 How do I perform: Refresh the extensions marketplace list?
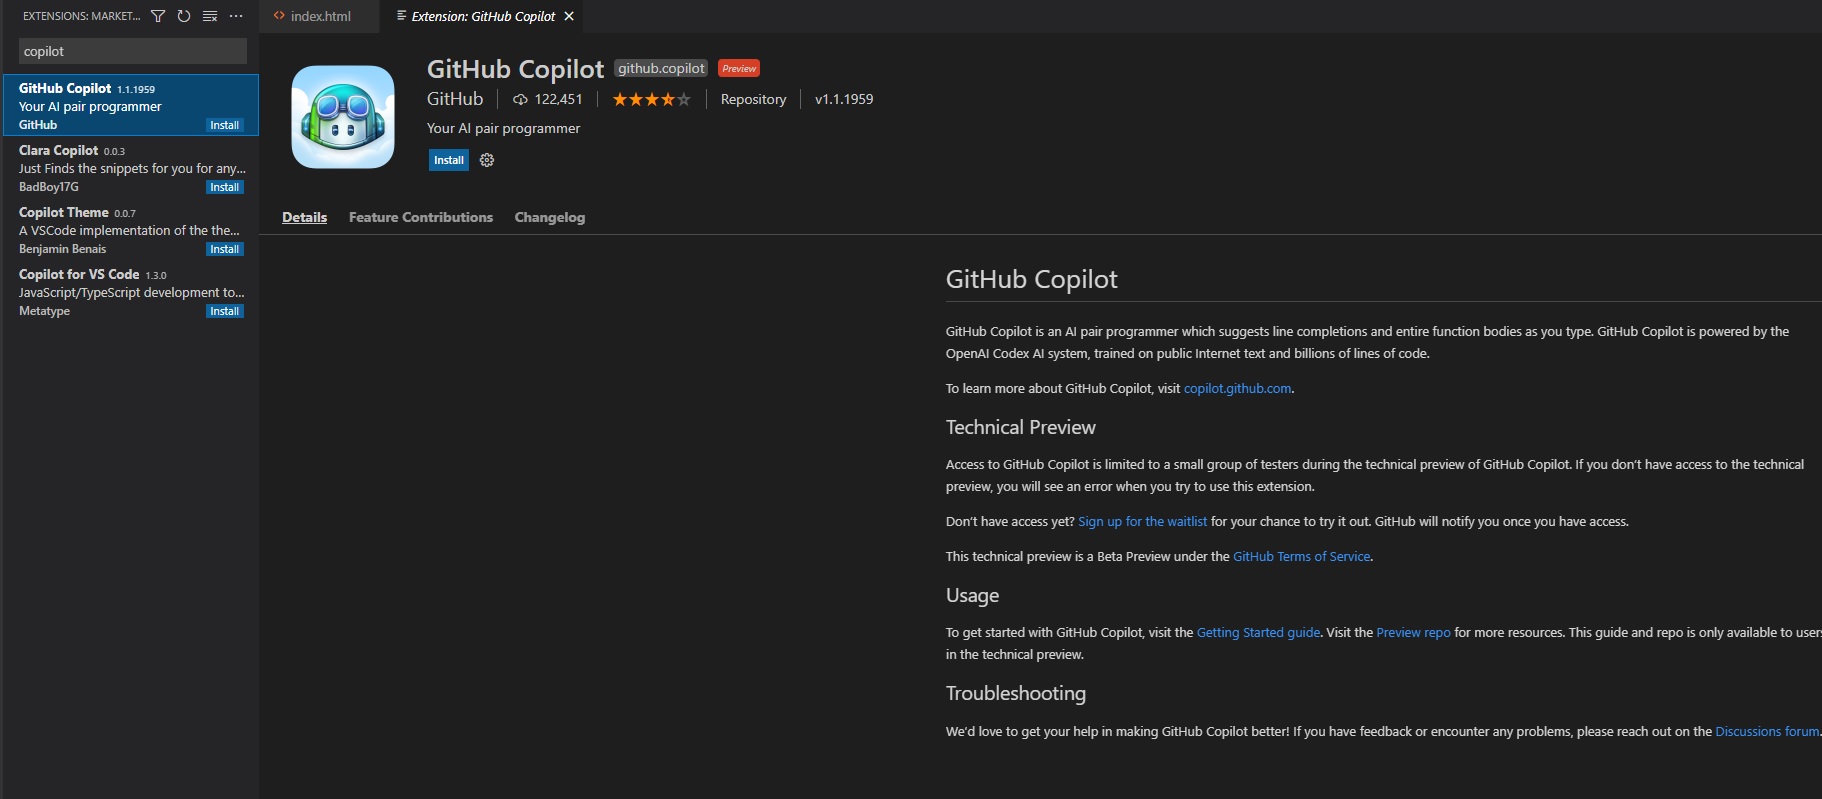[184, 16]
